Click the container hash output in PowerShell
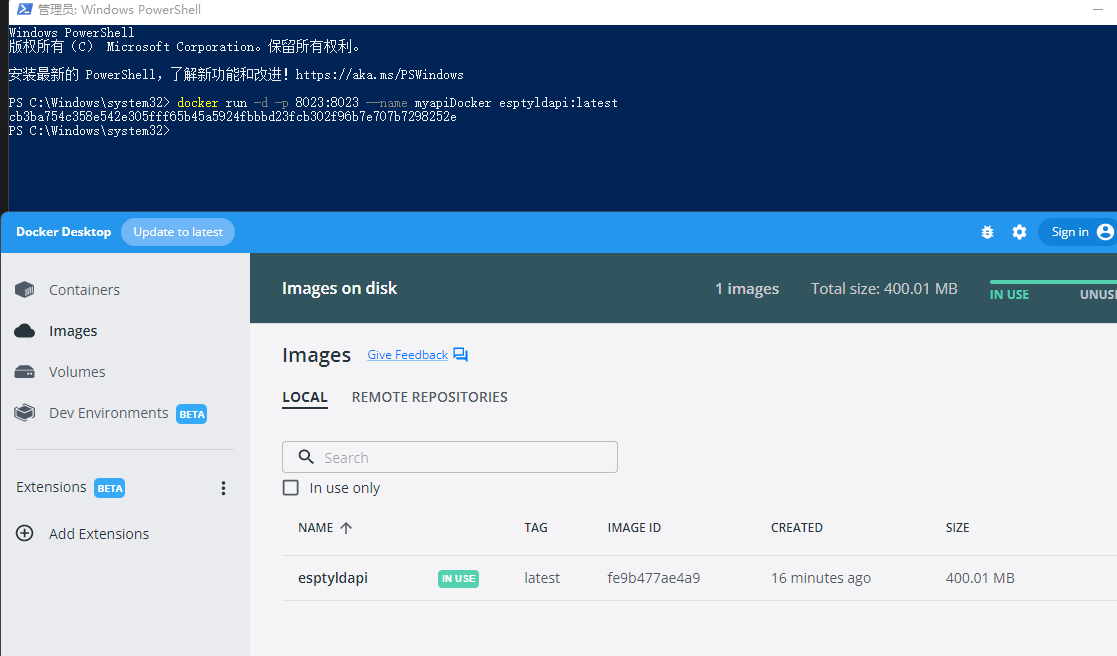The image size is (1117, 656). pos(232,117)
